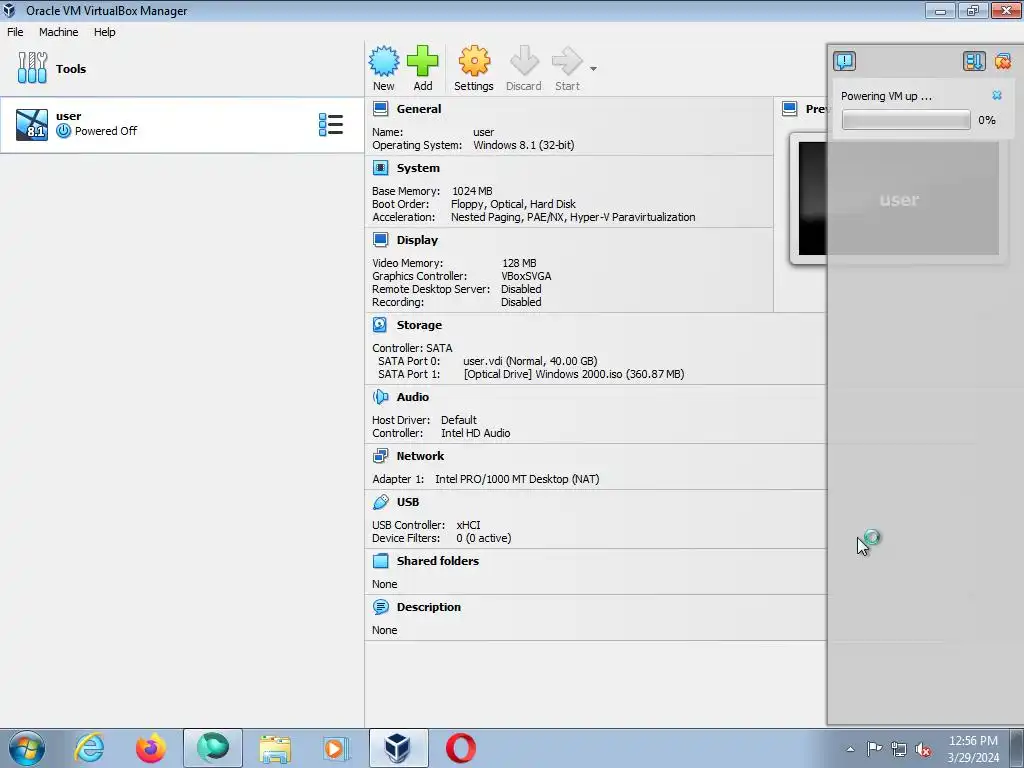Click the Shared folders section icon
1024x768 pixels.
[380, 560]
